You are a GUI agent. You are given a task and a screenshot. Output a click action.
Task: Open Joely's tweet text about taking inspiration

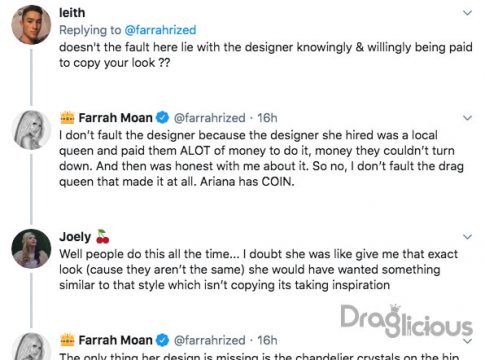tap(258, 270)
